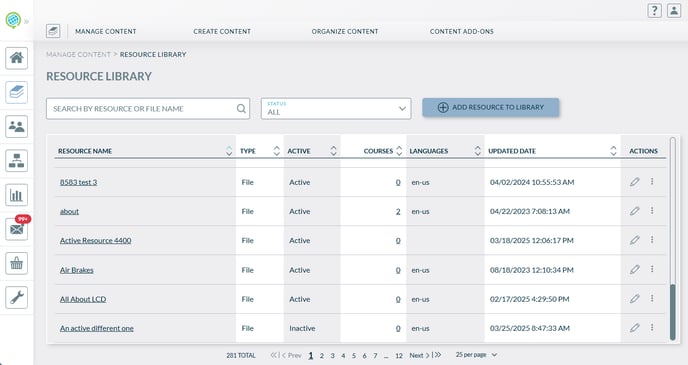Sort by Courses column arrows

pos(399,151)
